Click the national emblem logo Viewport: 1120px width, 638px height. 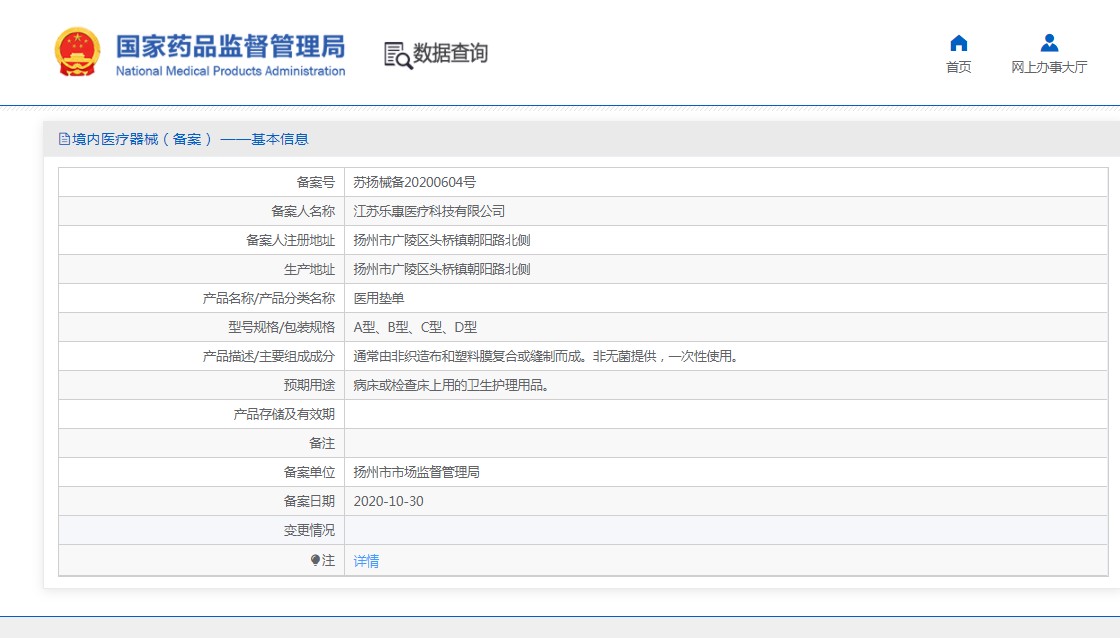77,52
